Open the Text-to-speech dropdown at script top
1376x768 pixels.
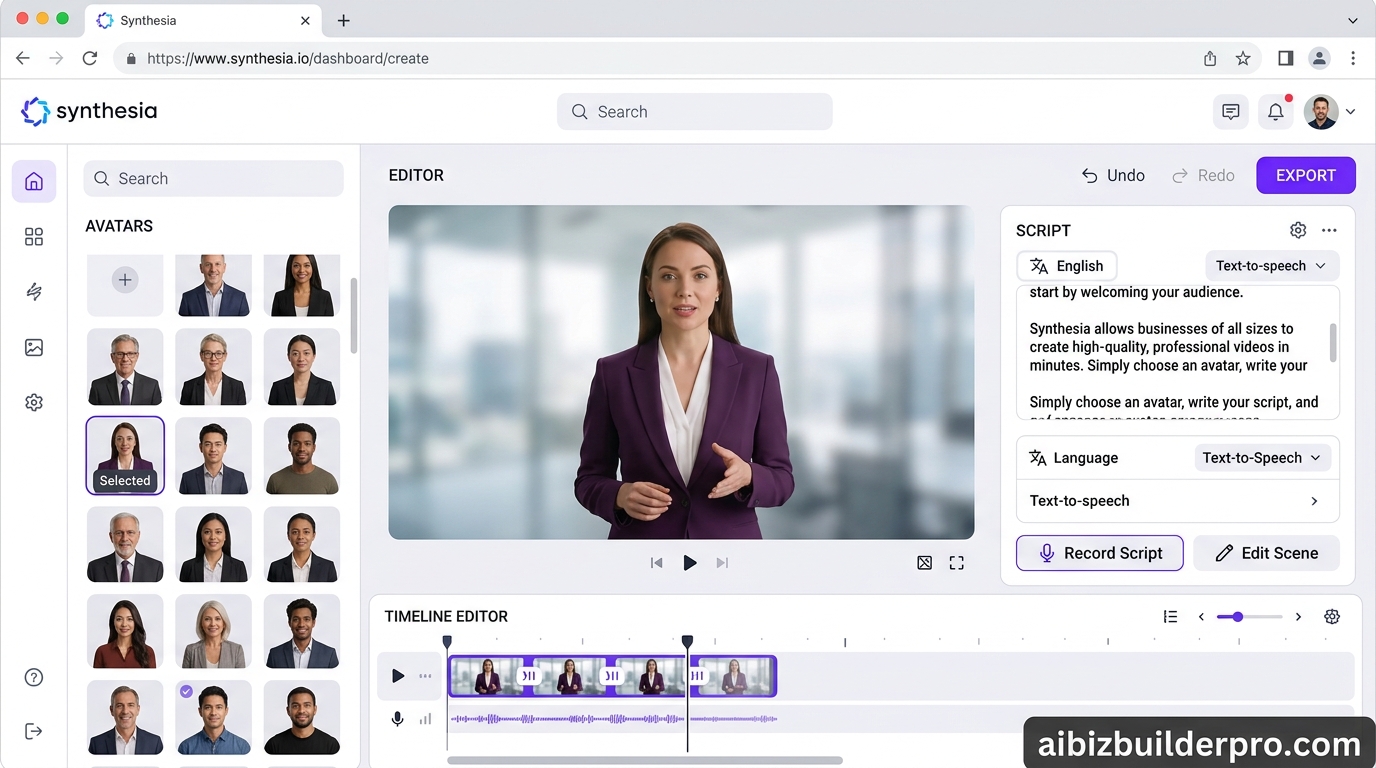[1271, 266]
